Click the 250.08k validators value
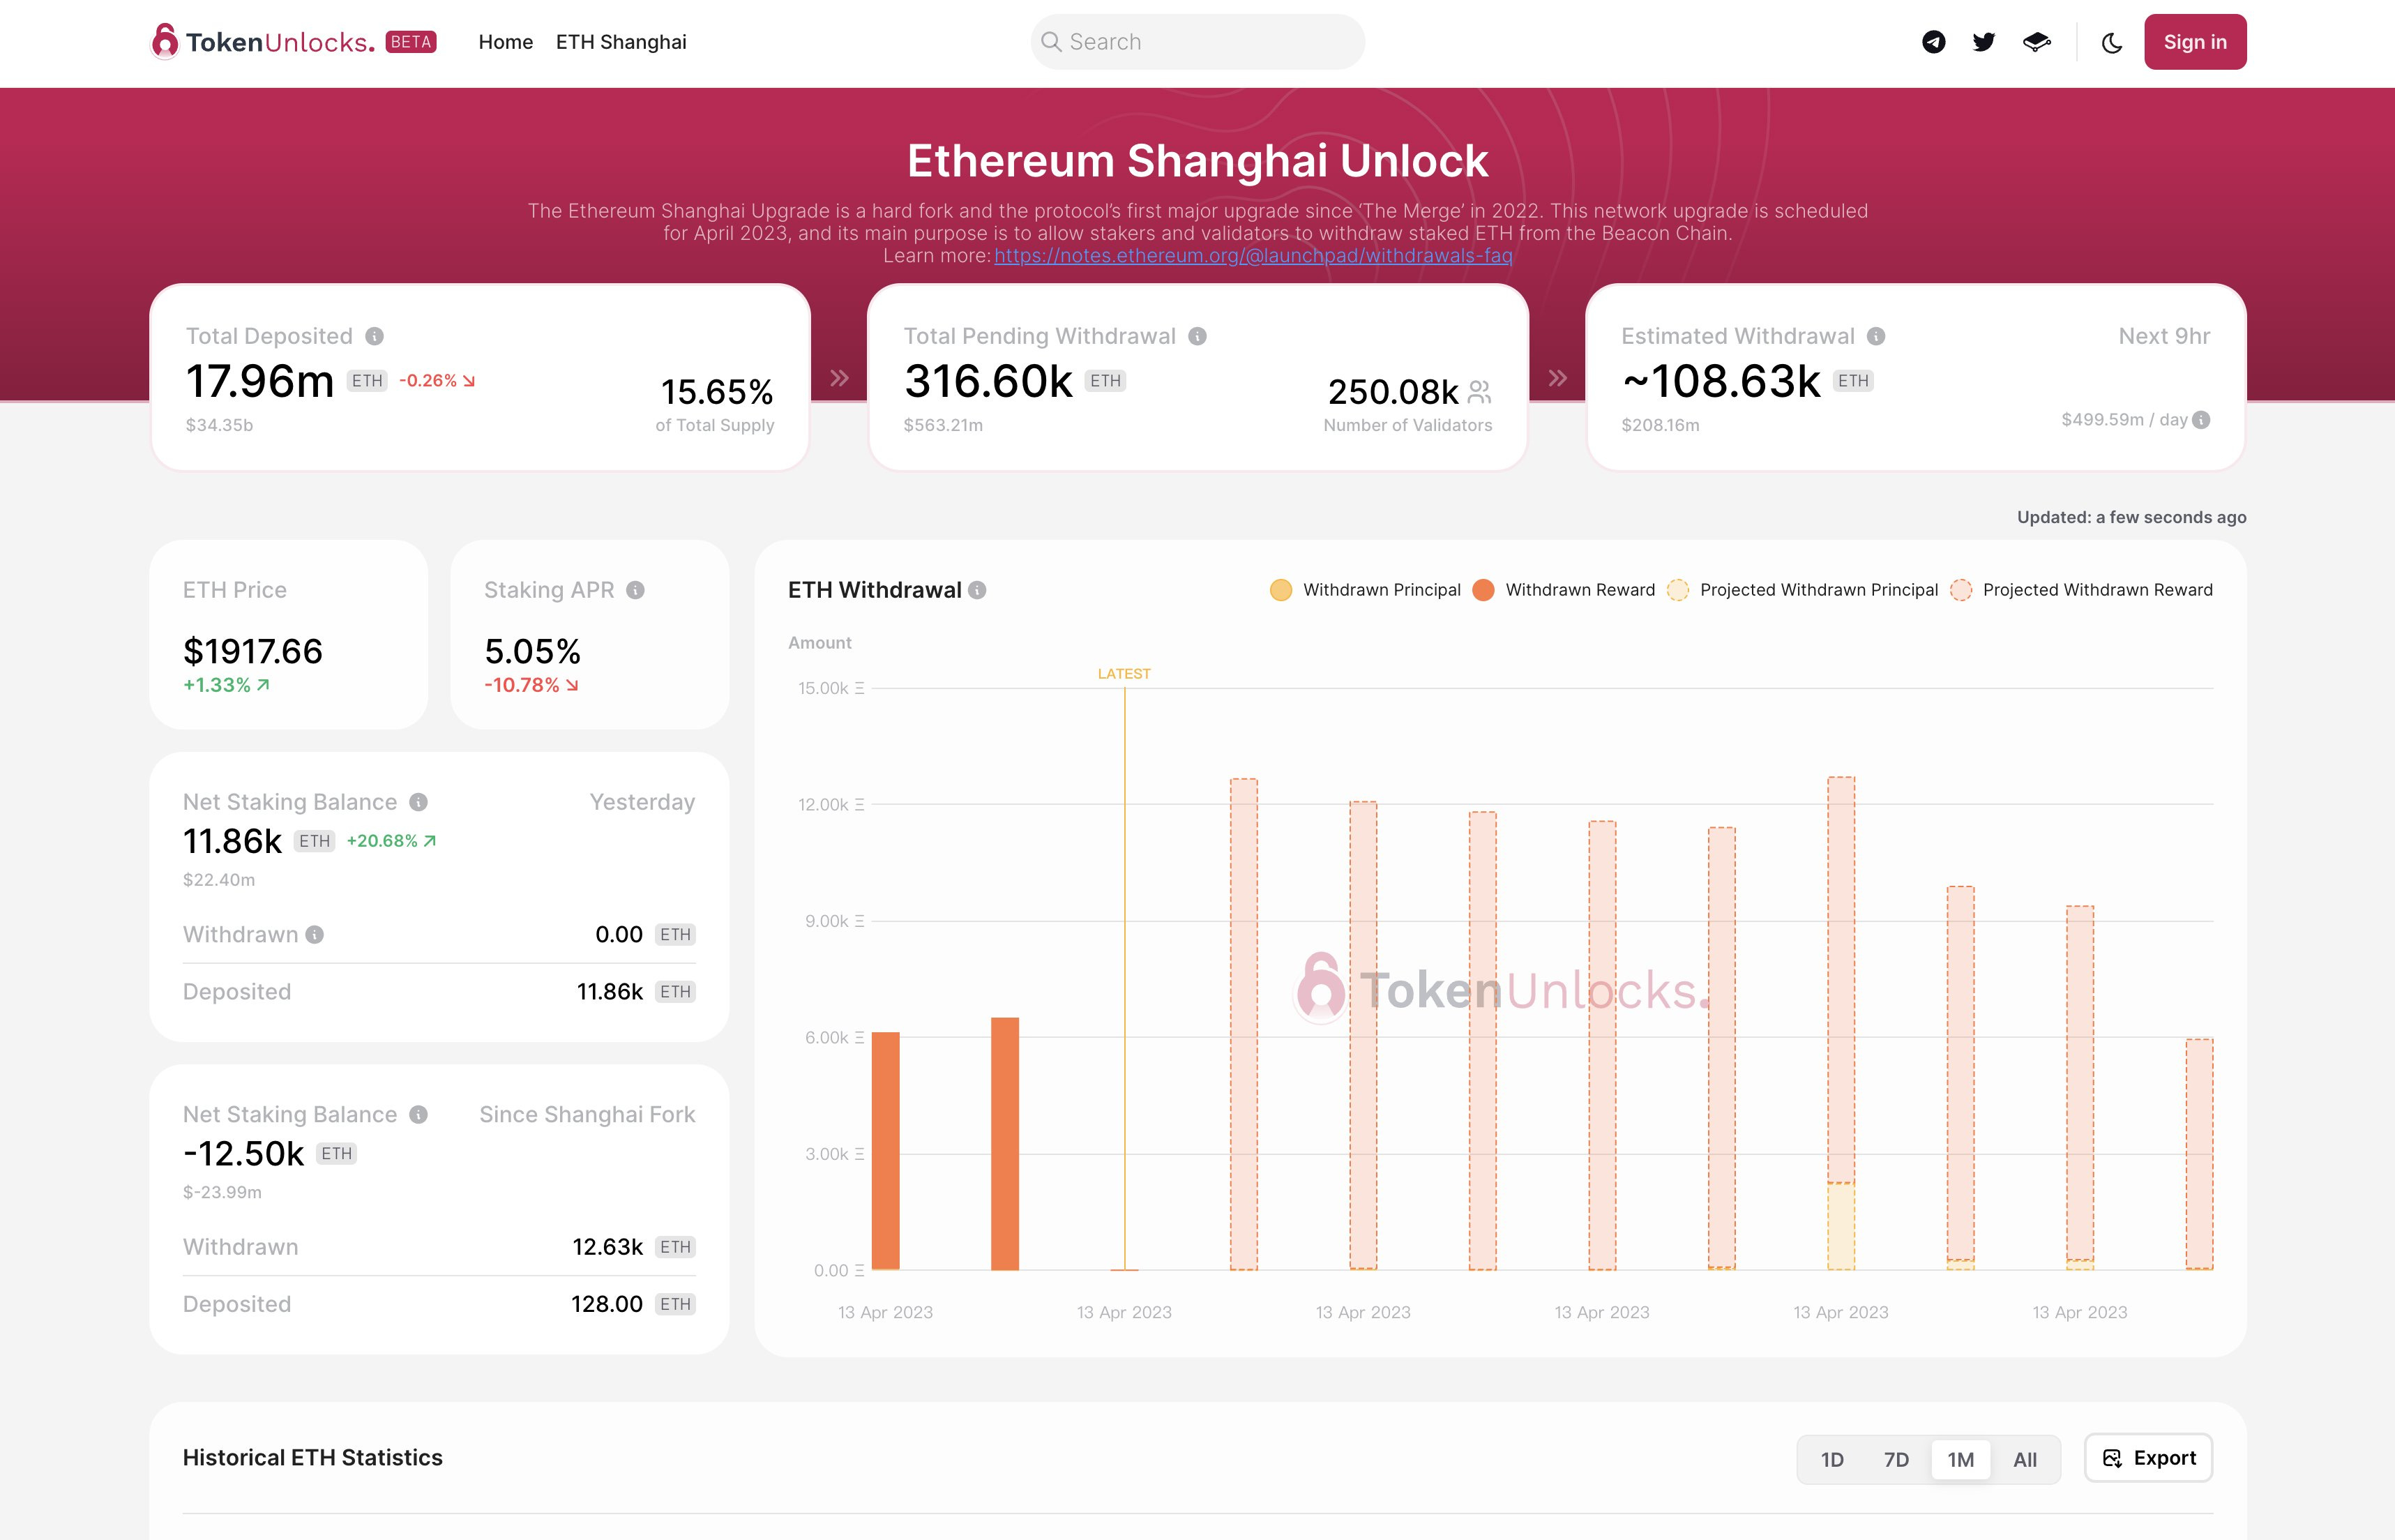This screenshot has width=2395, height=1540. pos(1393,391)
